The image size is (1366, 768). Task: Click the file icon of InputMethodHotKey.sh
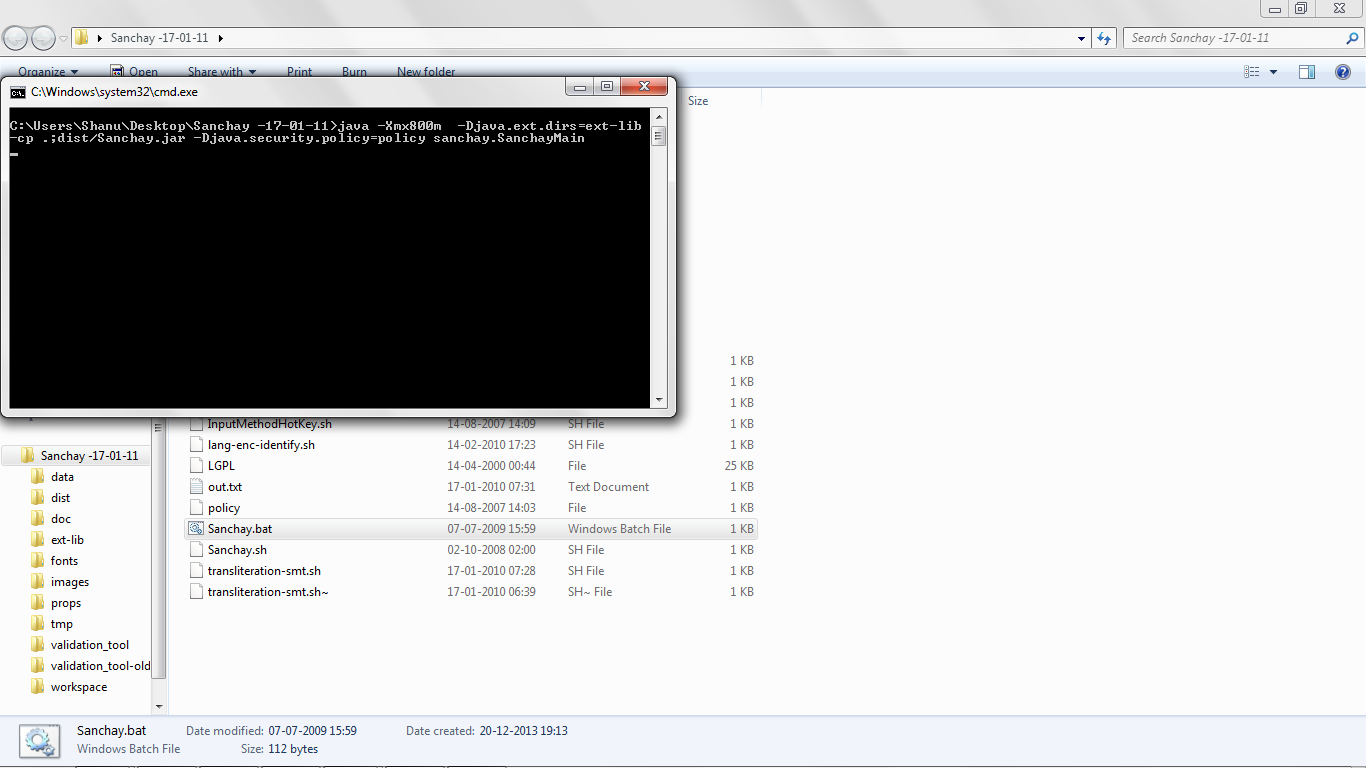click(198, 424)
